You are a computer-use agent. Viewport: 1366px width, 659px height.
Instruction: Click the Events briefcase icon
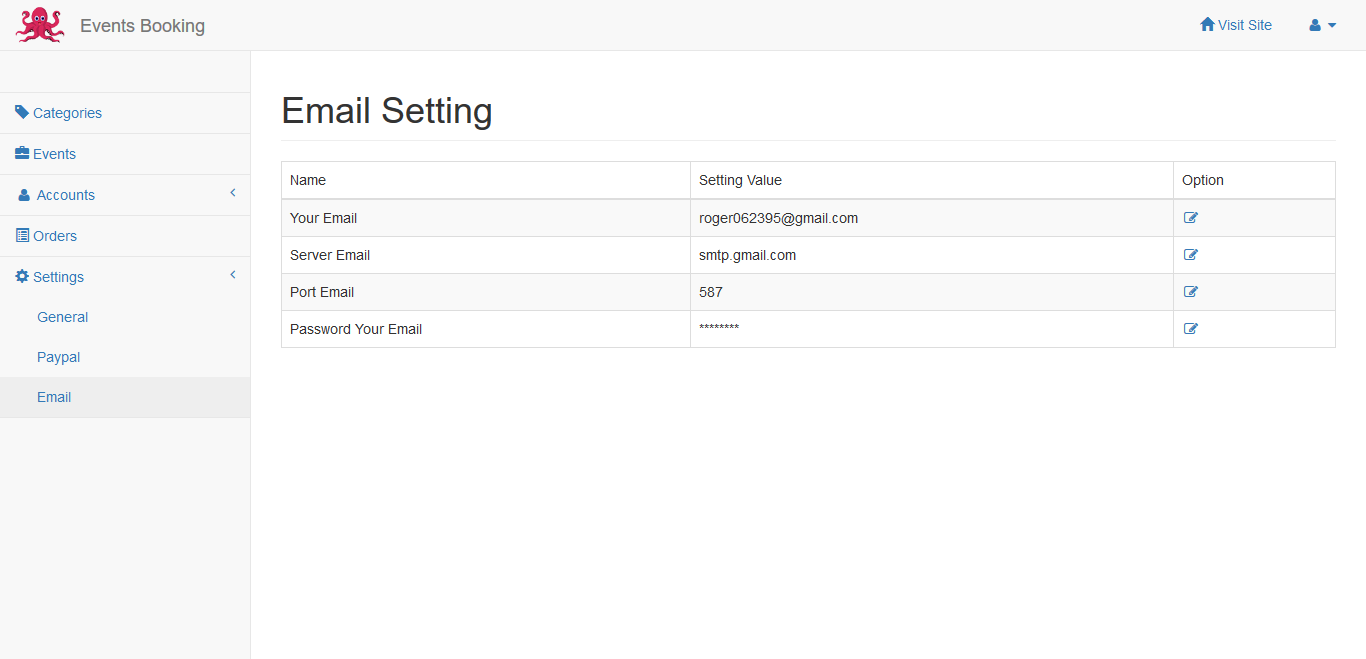(x=22, y=153)
